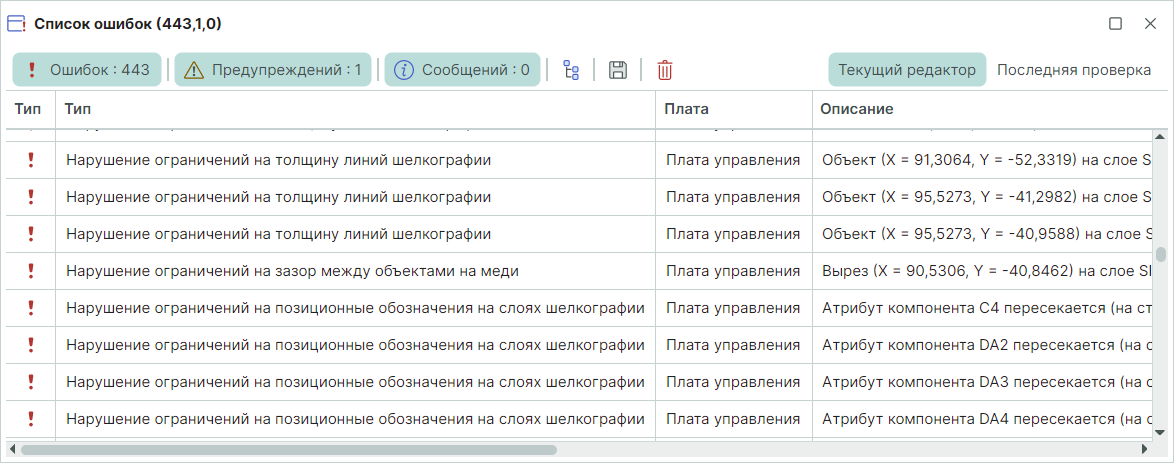Click the error icon on copper clearance row
The height and width of the screenshot is (463, 1174).
tap(31, 270)
